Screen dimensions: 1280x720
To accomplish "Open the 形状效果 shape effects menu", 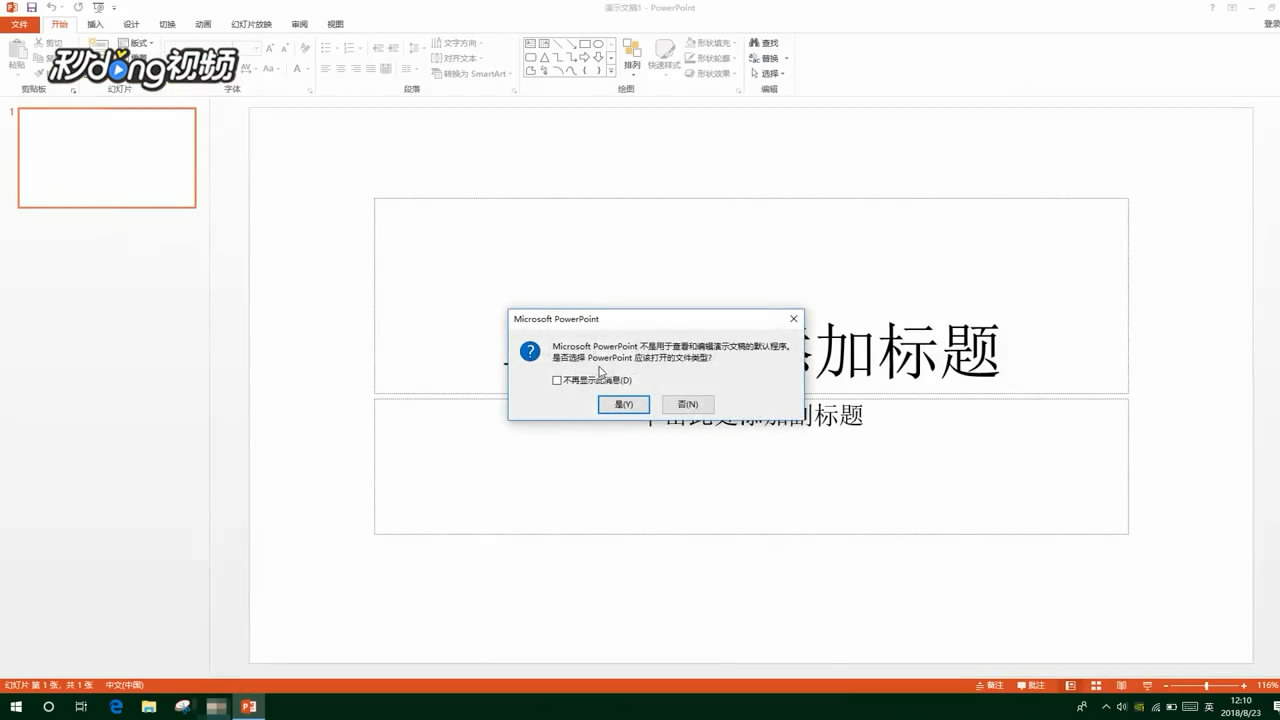I will click(x=712, y=73).
